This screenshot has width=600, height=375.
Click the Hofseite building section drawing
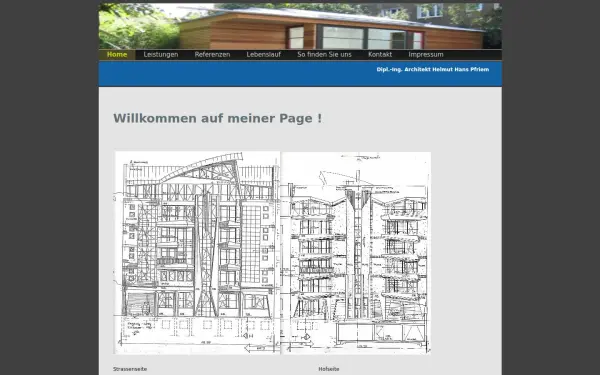356,253
